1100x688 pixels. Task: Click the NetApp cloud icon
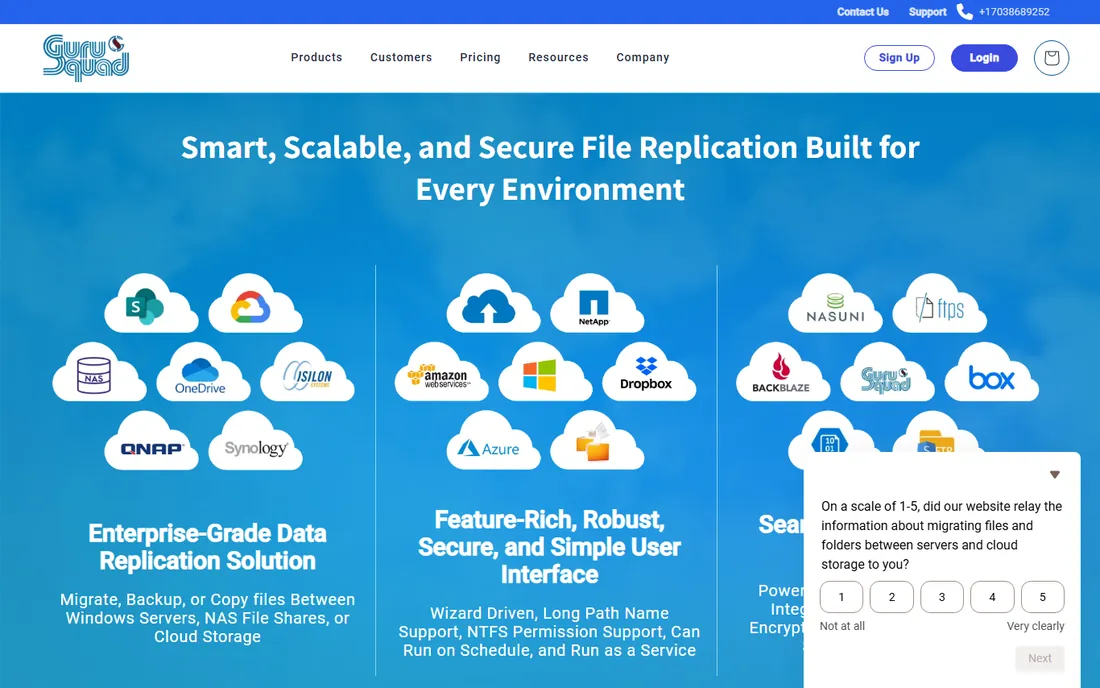(596, 304)
